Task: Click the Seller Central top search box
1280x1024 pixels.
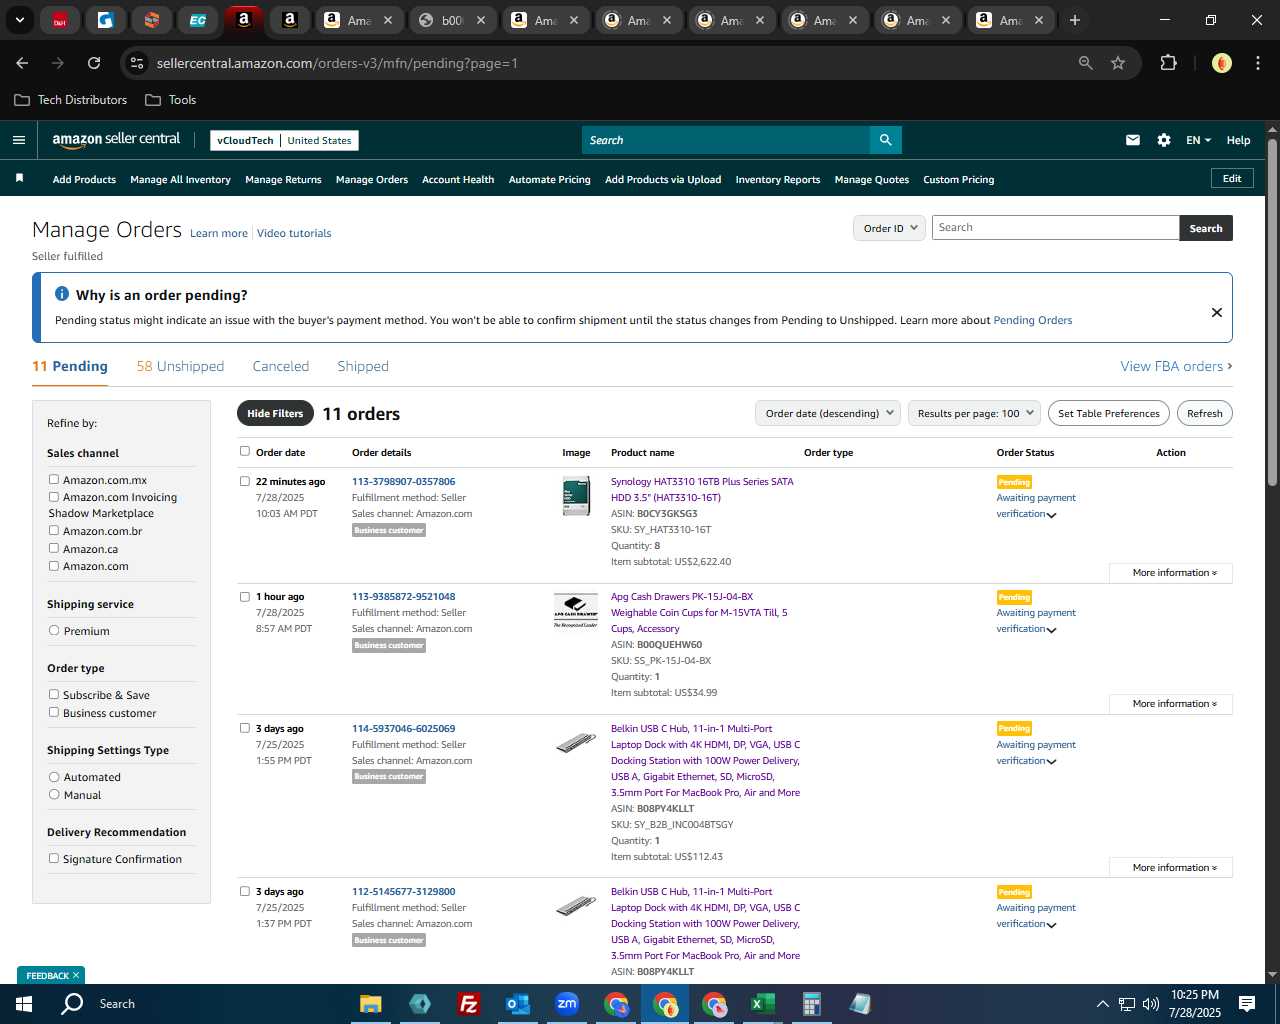Action: tap(726, 140)
